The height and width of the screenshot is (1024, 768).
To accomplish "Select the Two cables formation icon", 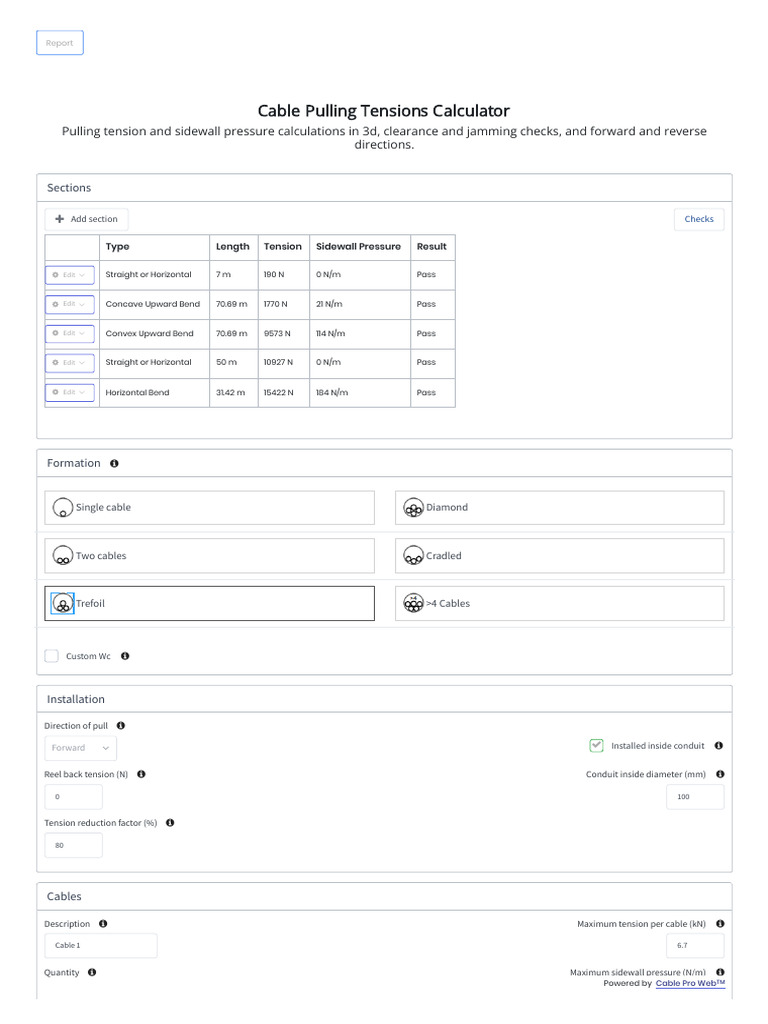I will pos(62,556).
